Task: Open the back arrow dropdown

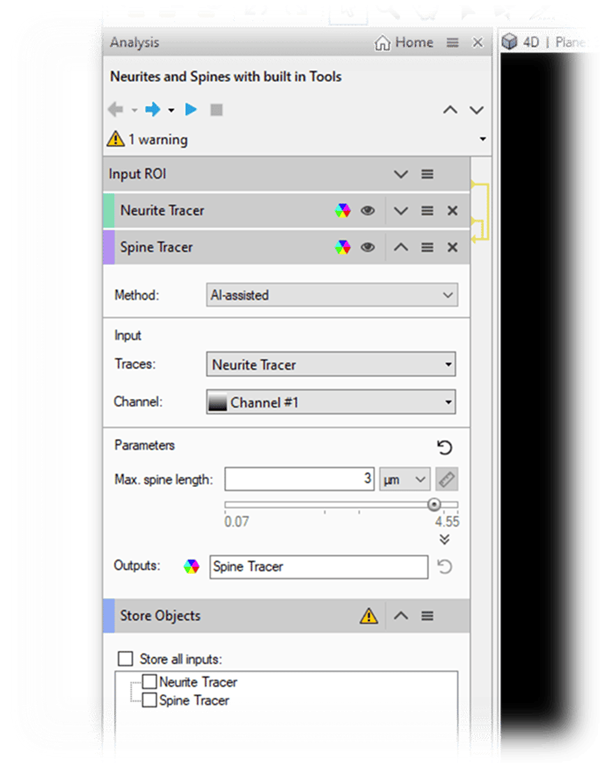Action: [134, 110]
